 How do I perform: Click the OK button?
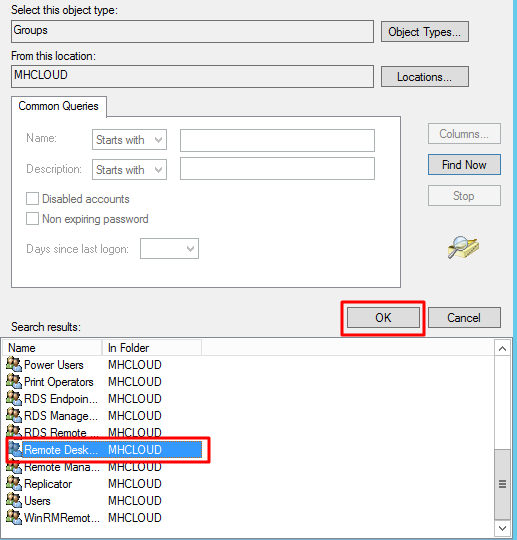(383, 318)
